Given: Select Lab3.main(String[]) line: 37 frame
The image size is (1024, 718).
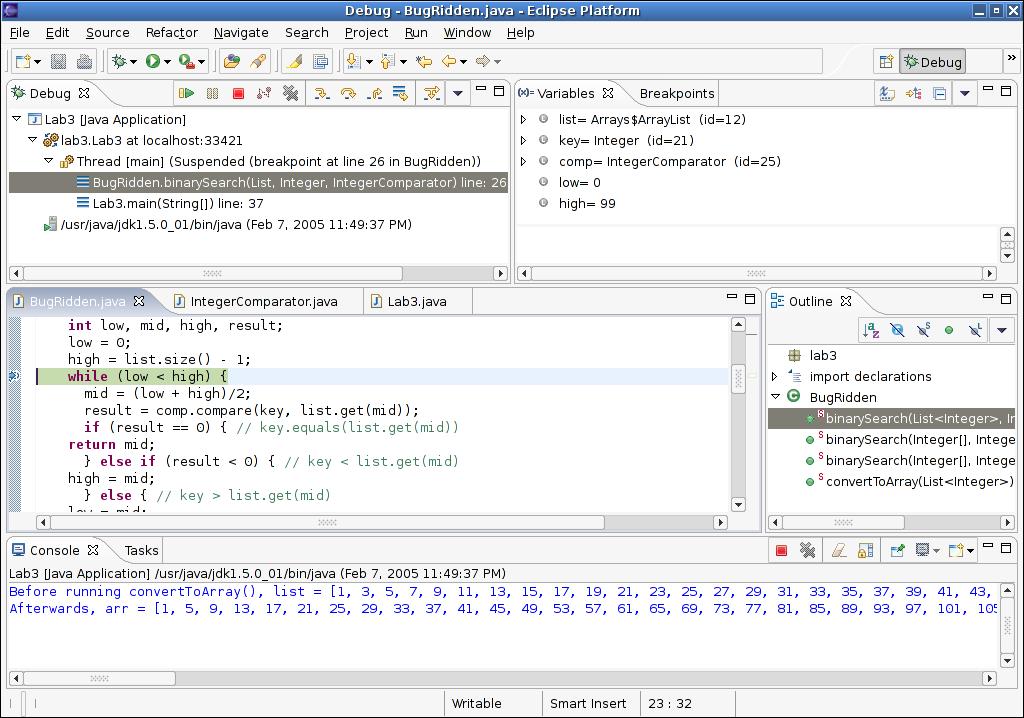Looking at the screenshot, I should tap(170, 203).
